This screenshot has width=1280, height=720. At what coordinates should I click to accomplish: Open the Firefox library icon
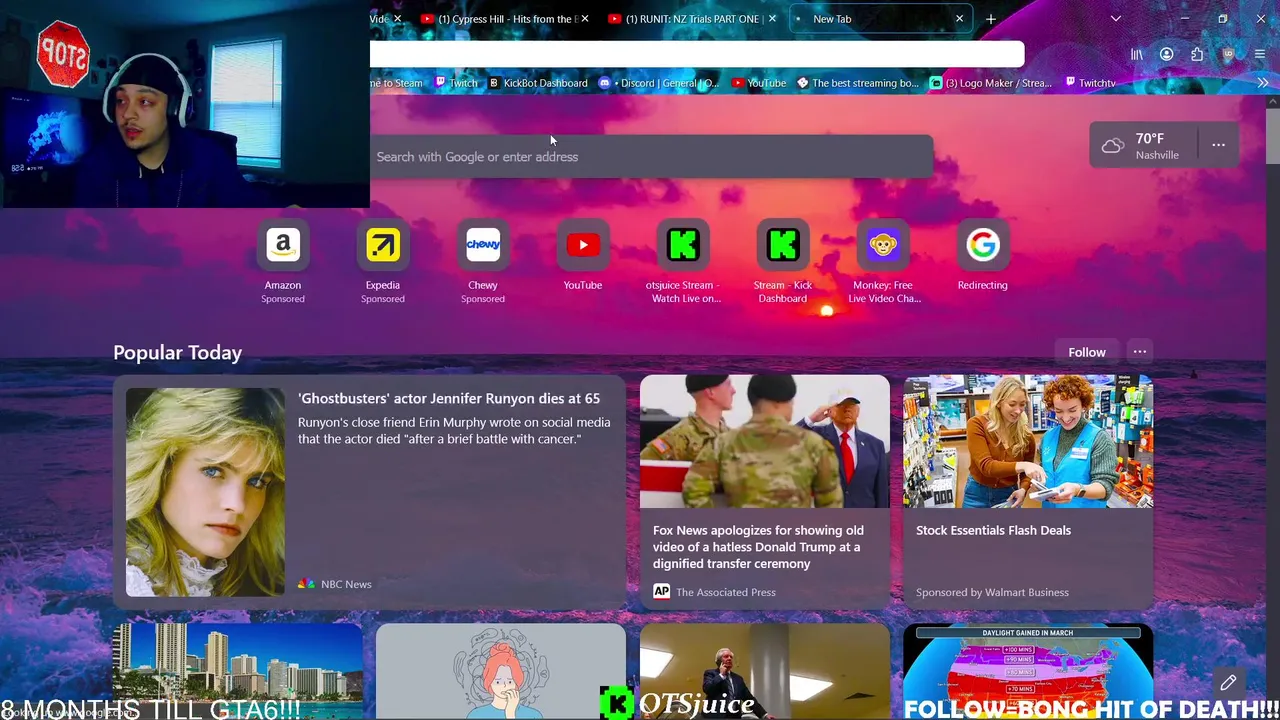point(1137,55)
